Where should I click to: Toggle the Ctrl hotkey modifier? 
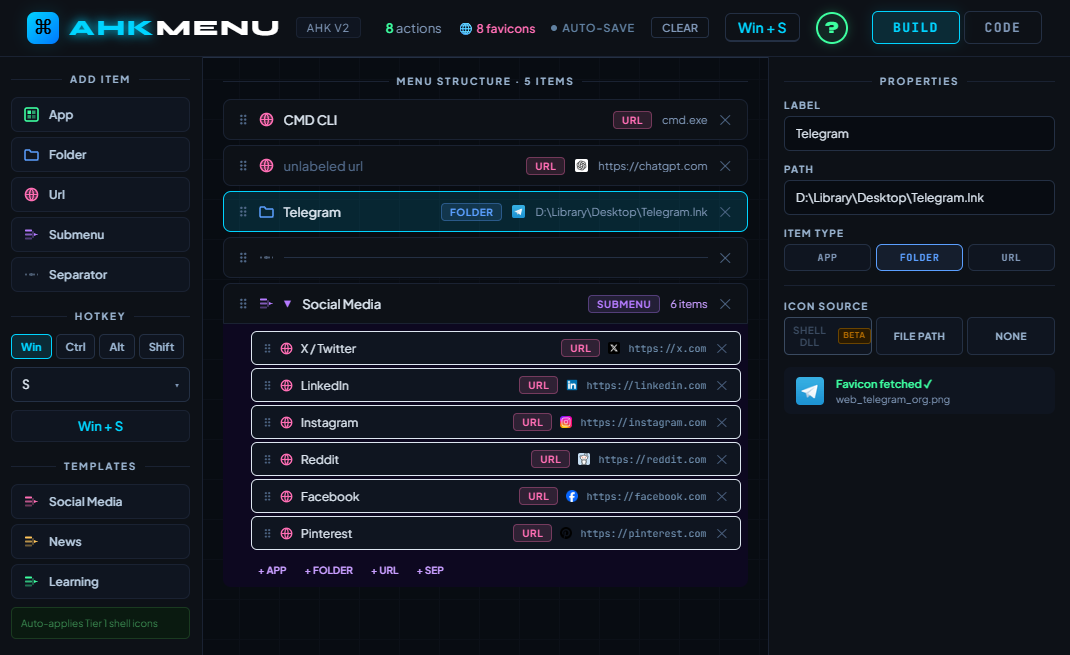[75, 347]
